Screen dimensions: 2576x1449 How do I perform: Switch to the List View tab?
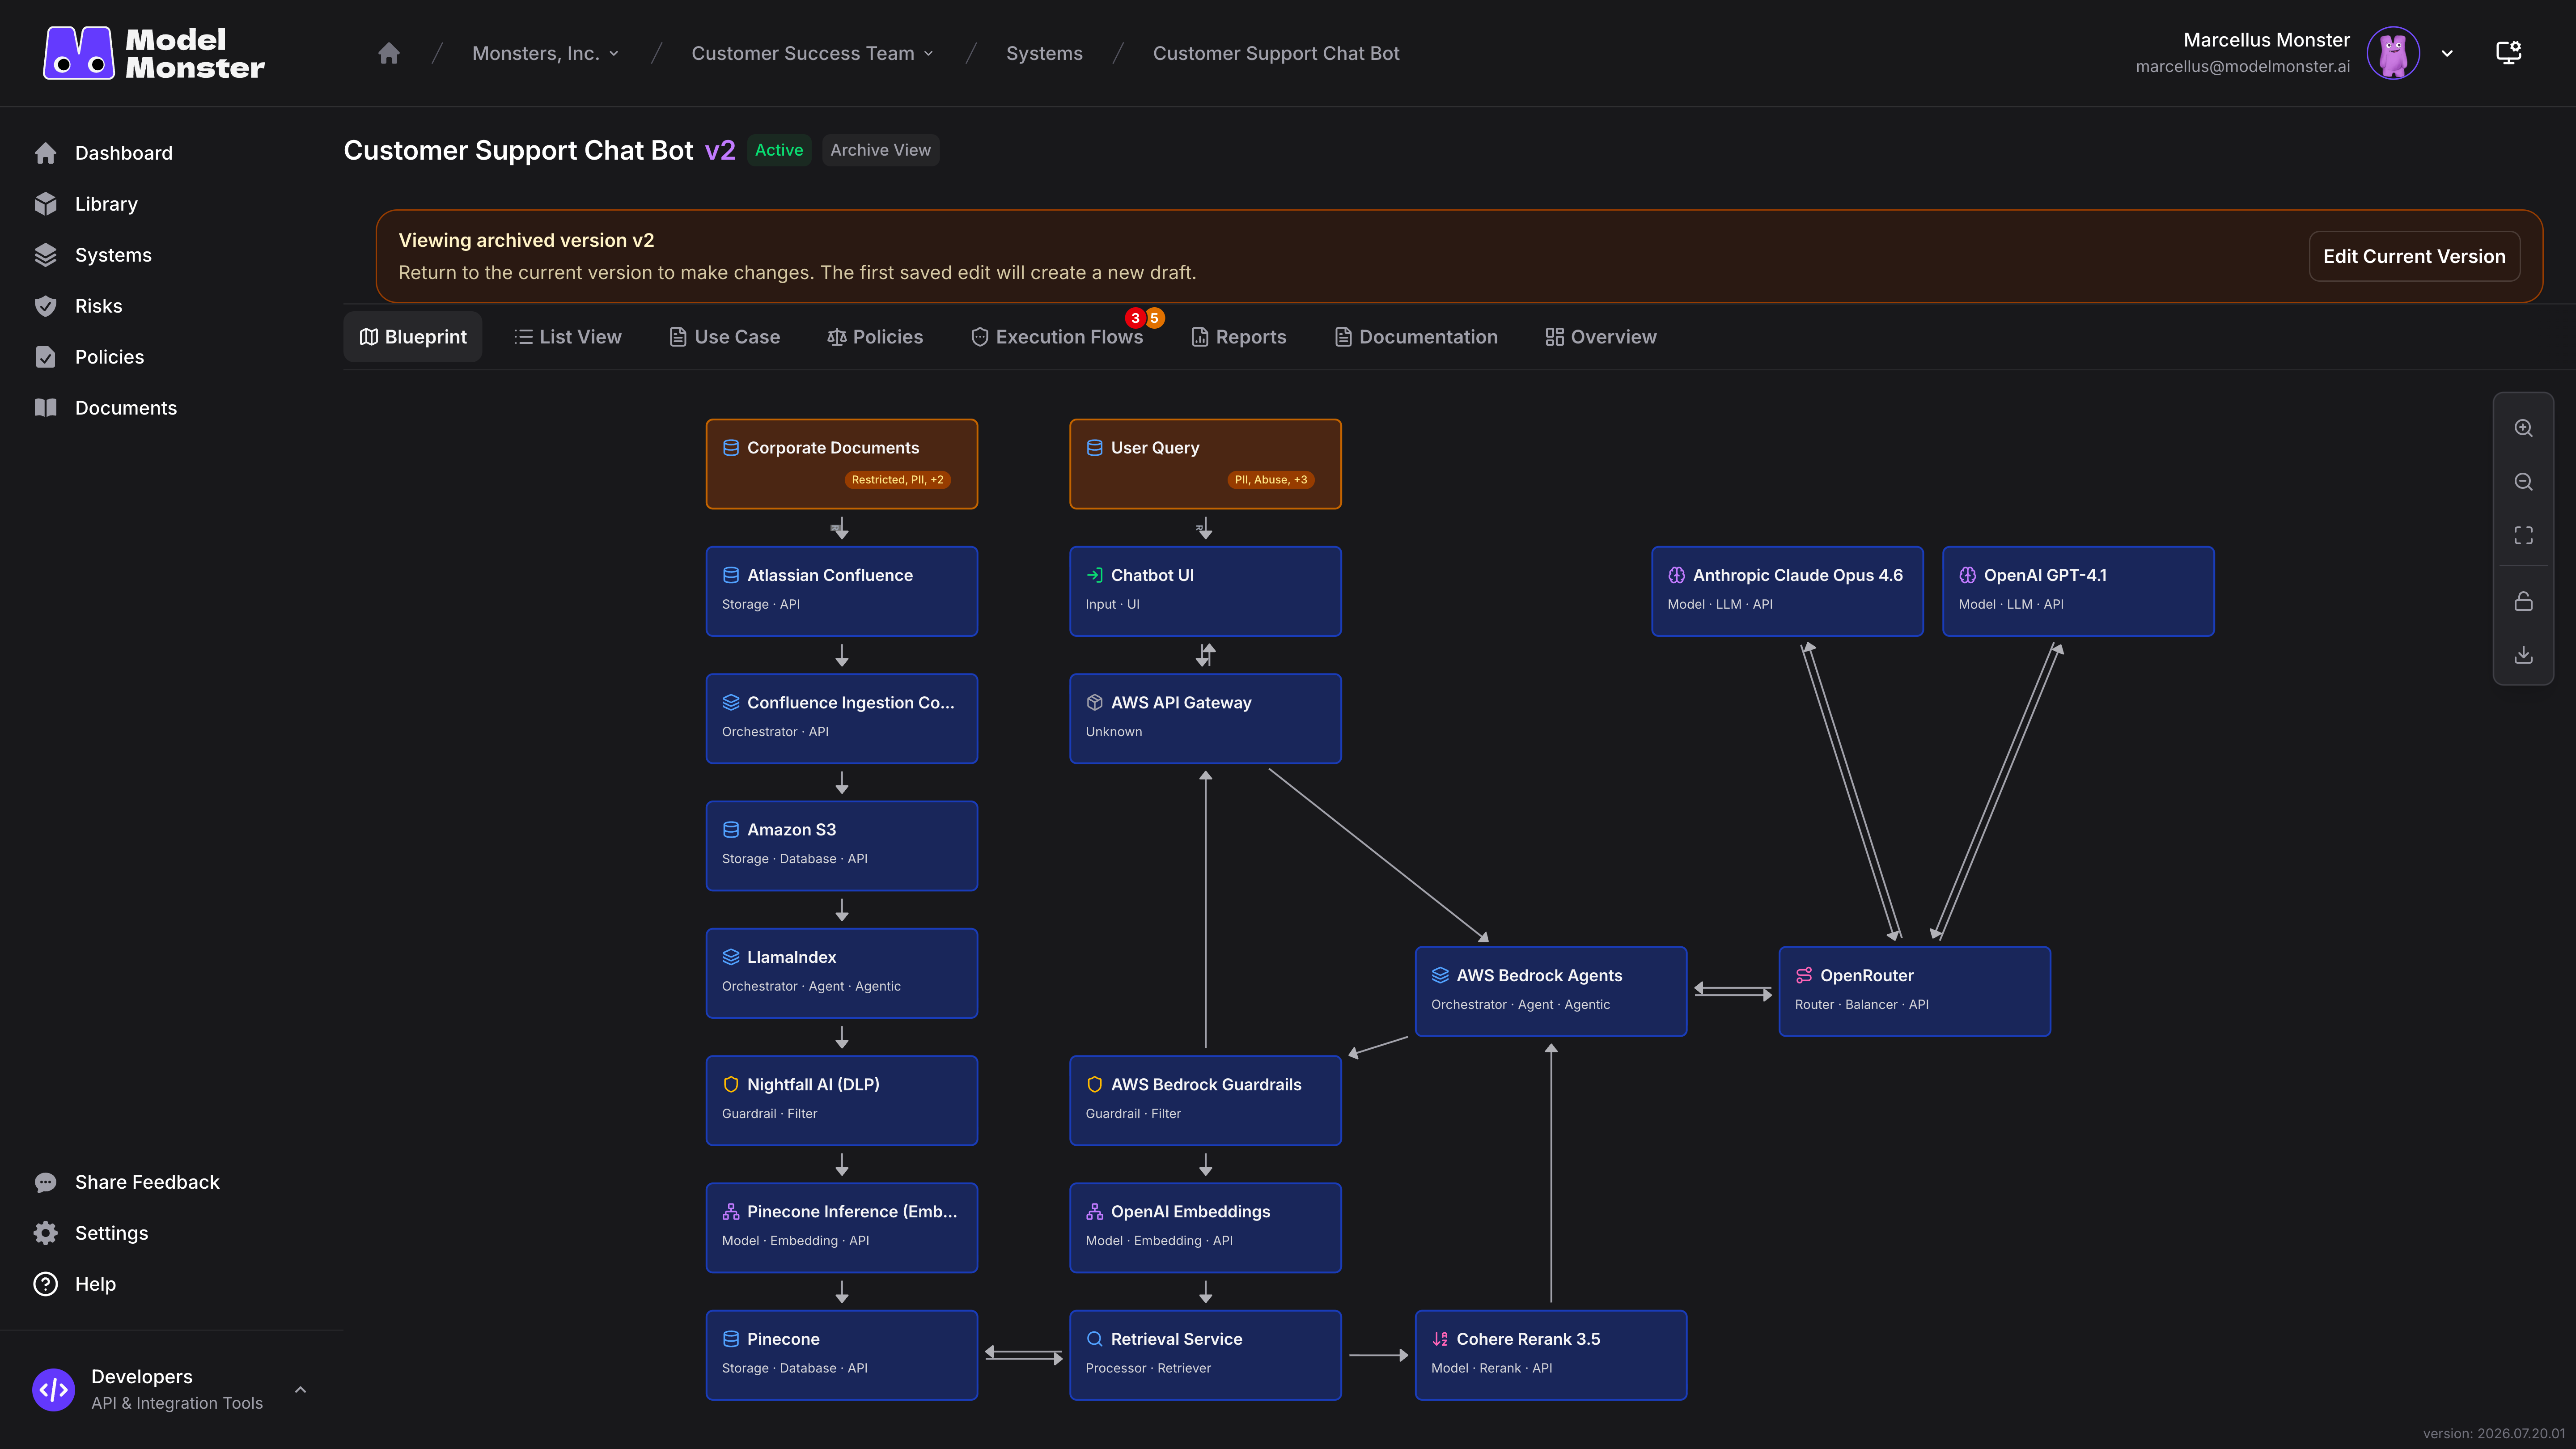[568, 337]
